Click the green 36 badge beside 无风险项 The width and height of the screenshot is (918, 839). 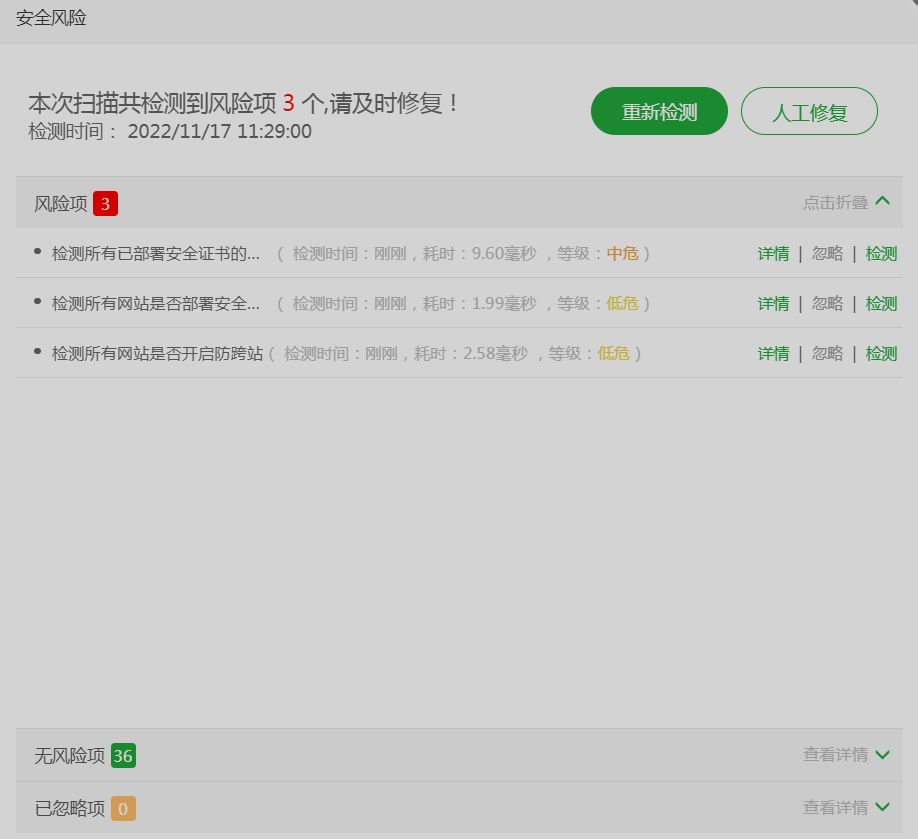[123, 756]
